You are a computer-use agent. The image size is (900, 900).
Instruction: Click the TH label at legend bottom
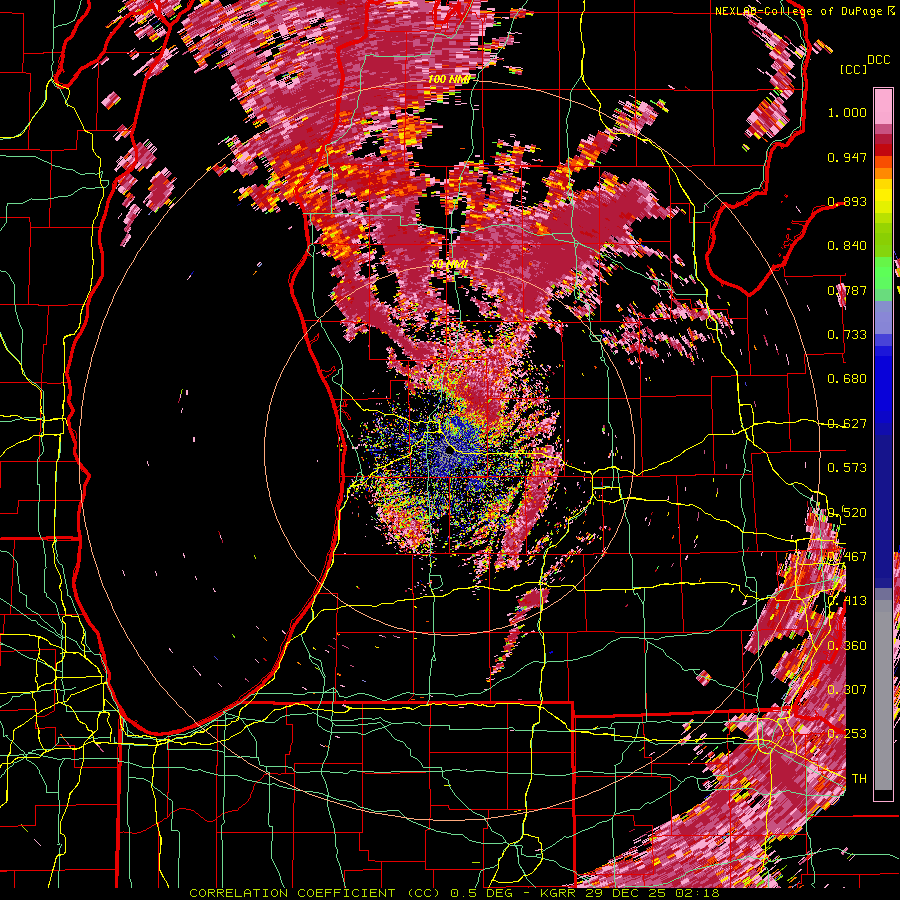point(859,779)
